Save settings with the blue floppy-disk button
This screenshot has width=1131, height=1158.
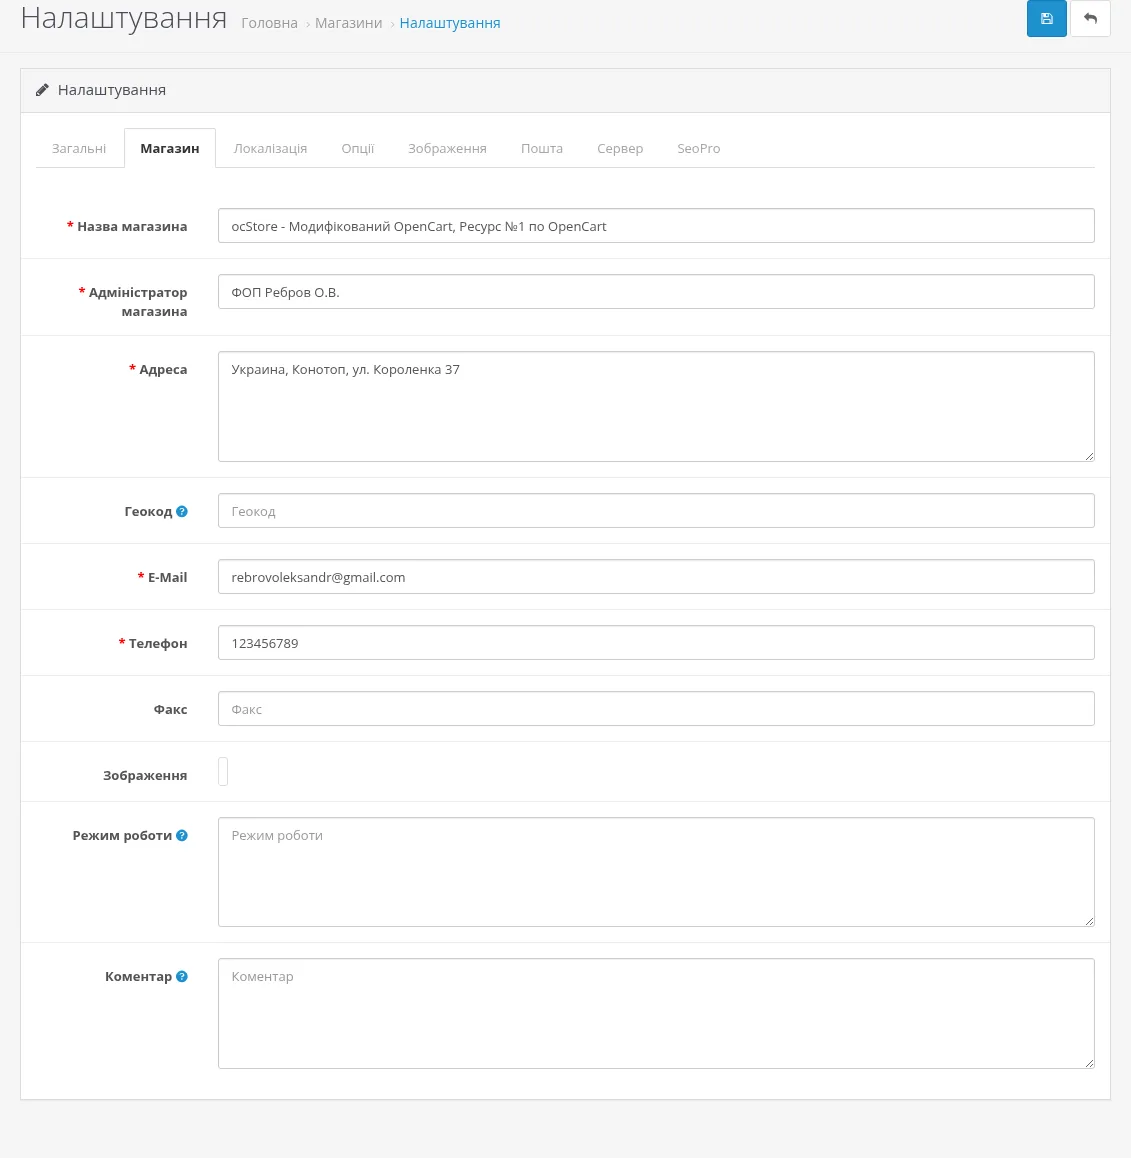[1046, 18]
